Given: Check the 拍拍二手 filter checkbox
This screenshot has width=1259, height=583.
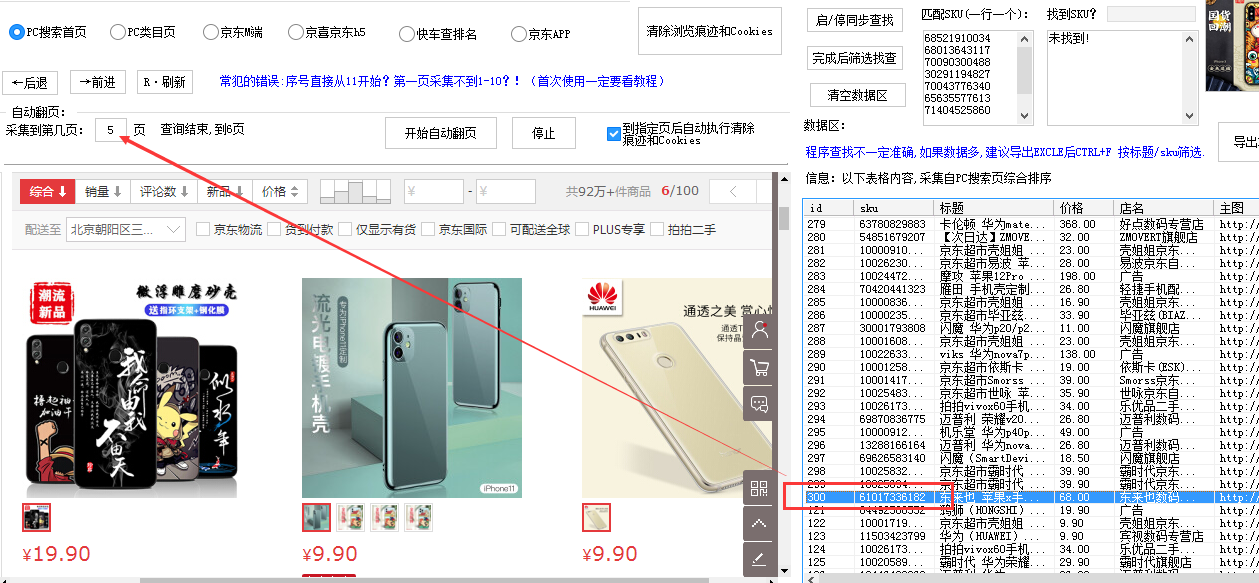Looking at the screenshot, I should [x=657, y=229].
